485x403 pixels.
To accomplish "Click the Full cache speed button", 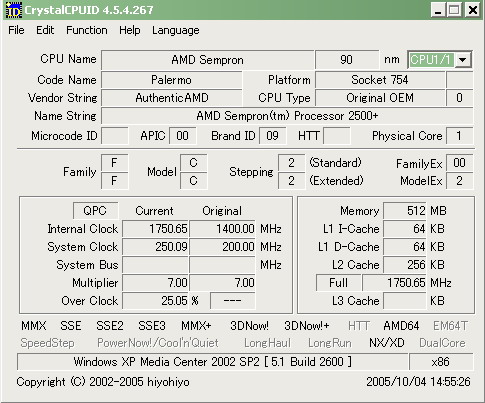I will (338, 283).
